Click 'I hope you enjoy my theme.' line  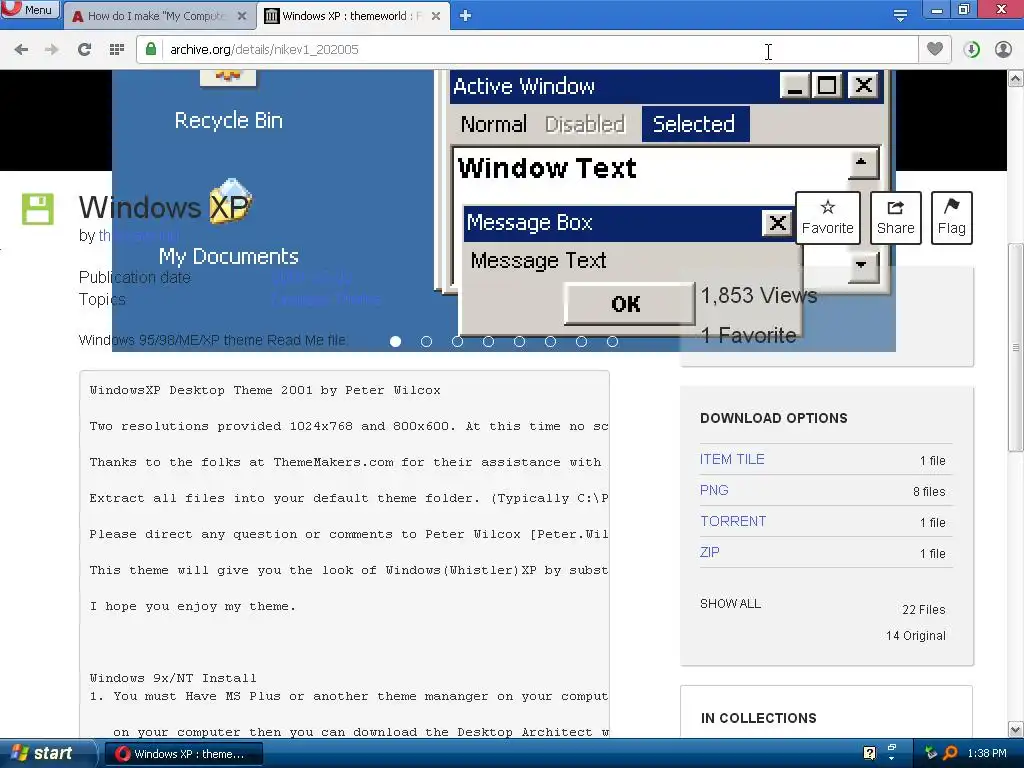pyautogui.click(x=193, y=606)
